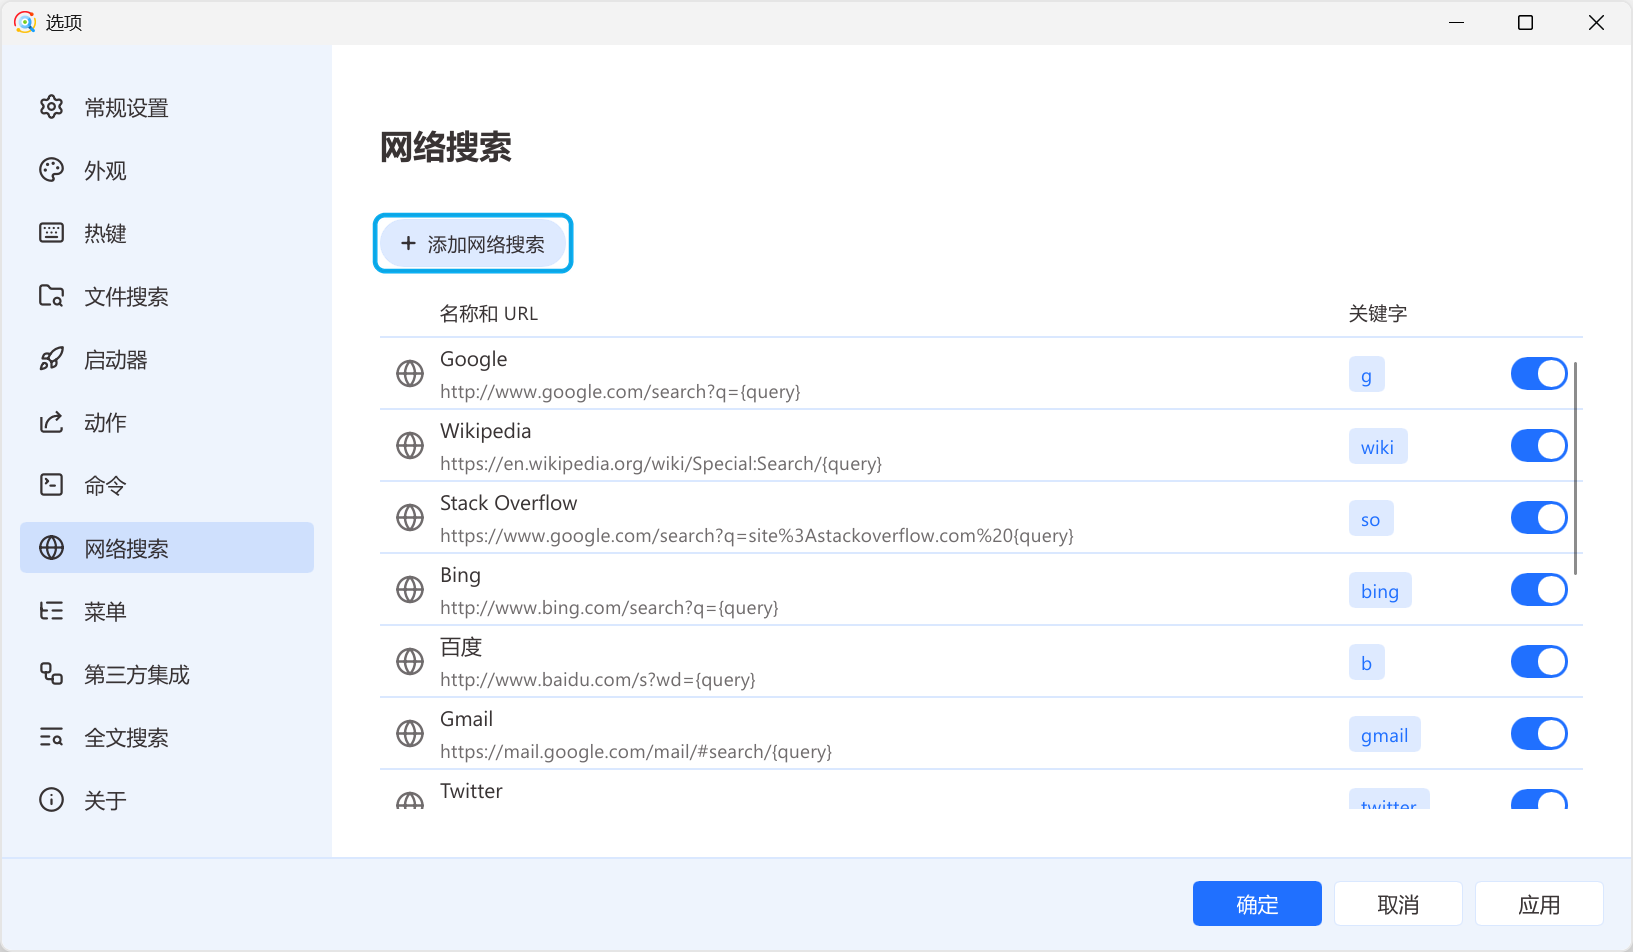Click the Commands terminal icon
Image resolution: width=1633 pixels, height=952 pixels.
click(x=51, y=485)
